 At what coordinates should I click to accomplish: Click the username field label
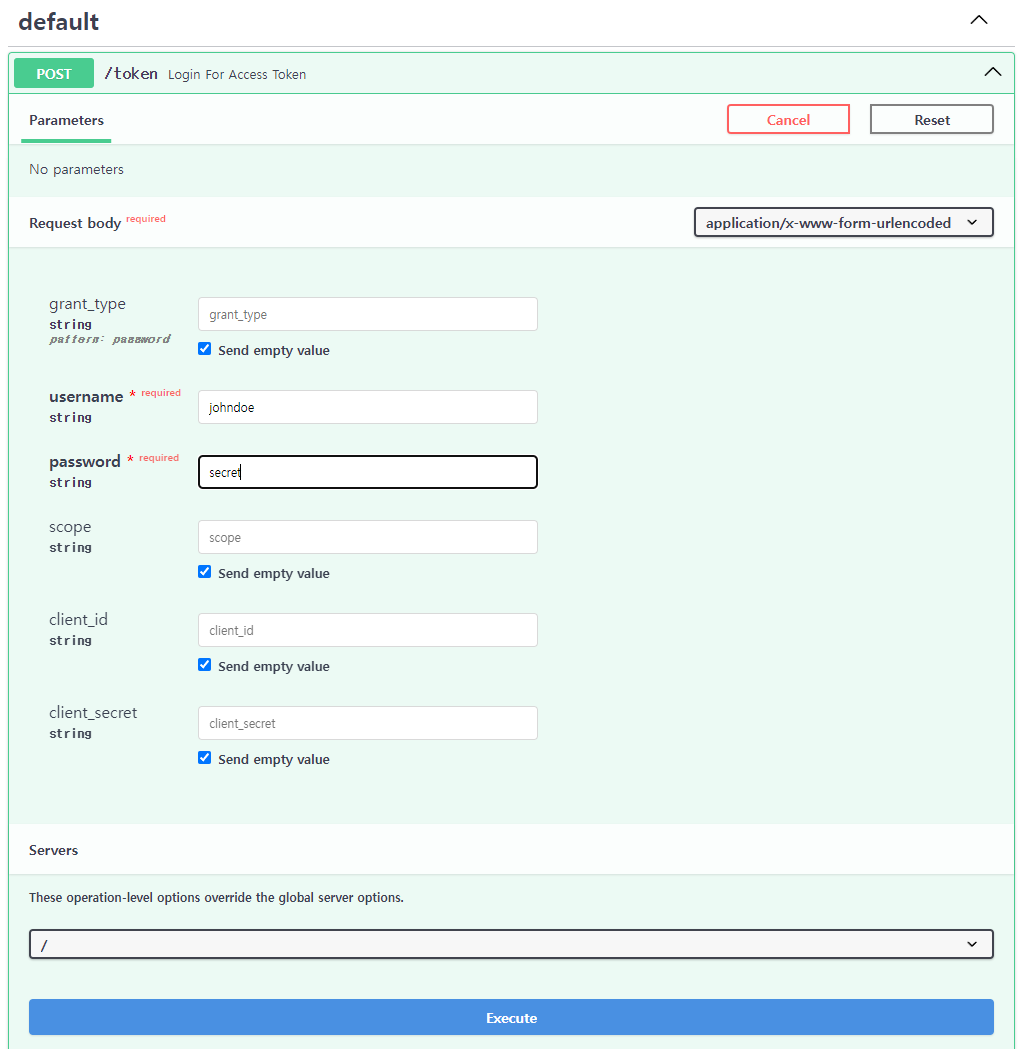[86, 397]
